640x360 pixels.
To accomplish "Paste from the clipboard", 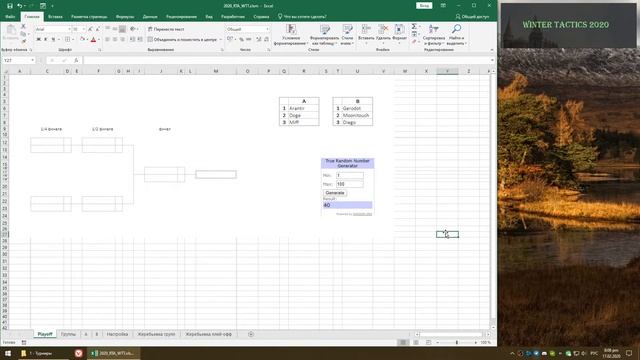I will click(x=11, y=33).
